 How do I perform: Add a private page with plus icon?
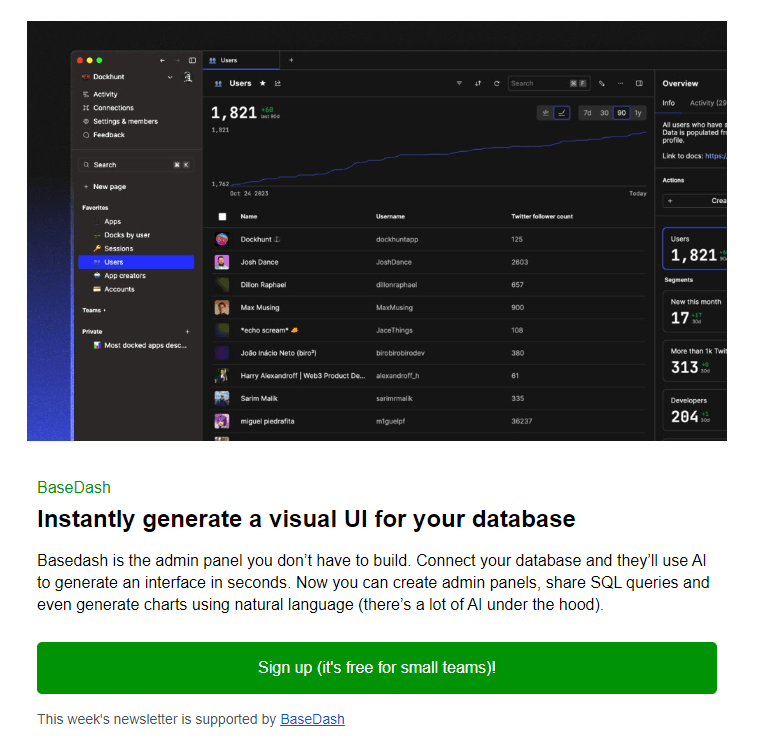[x=188, y=332]
